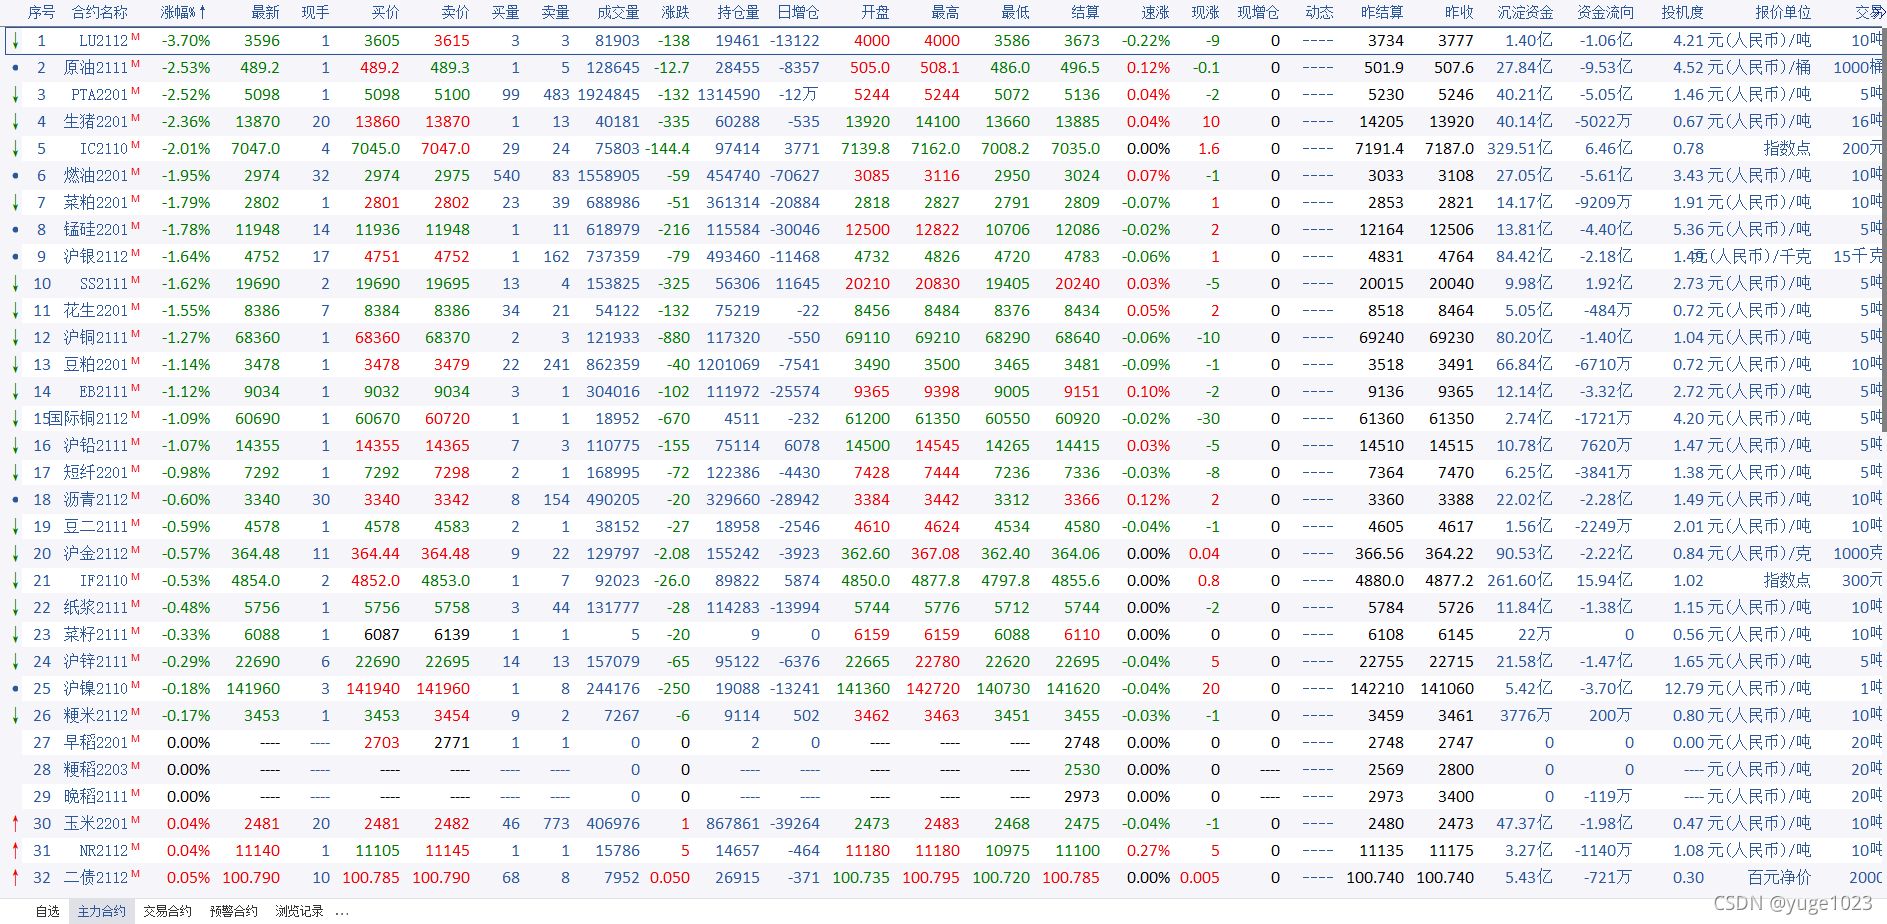Viewport: 1887px width, 924px height.
Task: Click the 结算 column header
Action: point(1085,12)
